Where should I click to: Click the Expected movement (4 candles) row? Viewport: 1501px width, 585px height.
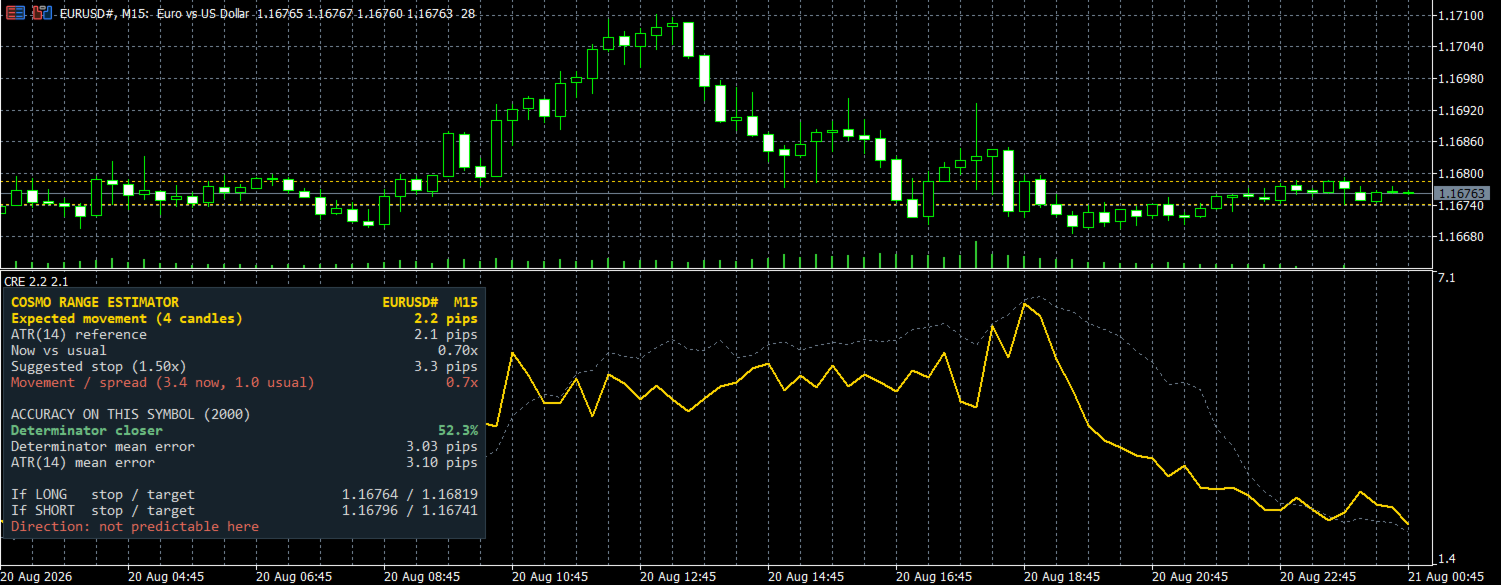coord(244,318)
